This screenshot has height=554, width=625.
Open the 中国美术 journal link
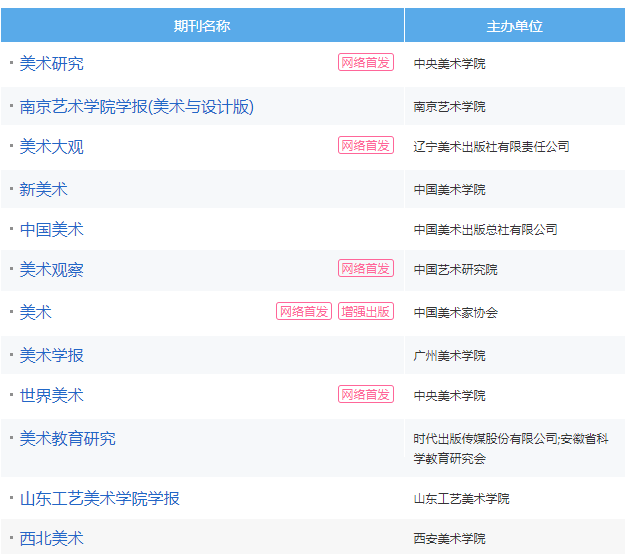[51, 230]
